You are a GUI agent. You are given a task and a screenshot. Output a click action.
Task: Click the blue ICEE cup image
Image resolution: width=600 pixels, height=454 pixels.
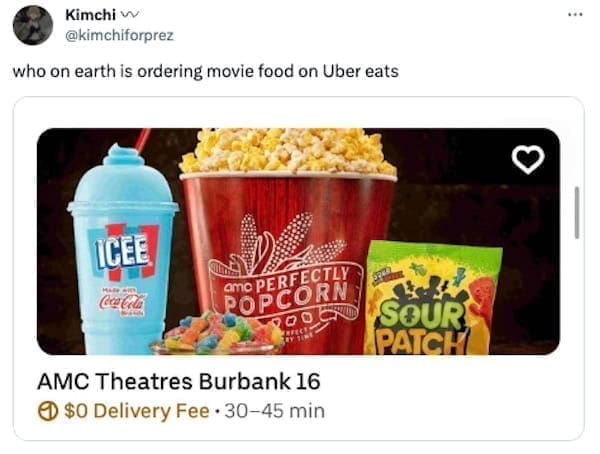pyautogui.click(x=122, y=250)
